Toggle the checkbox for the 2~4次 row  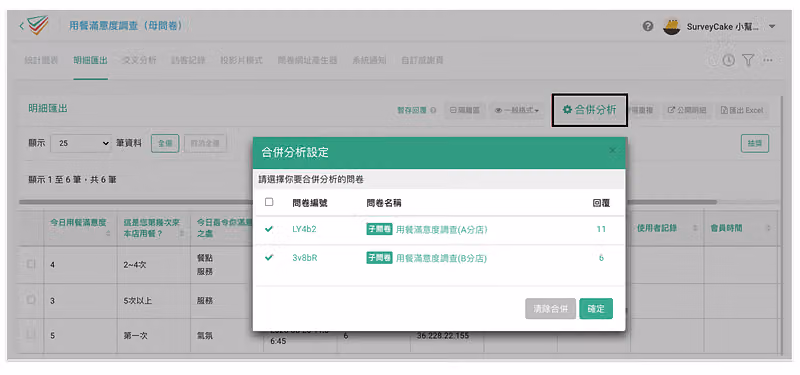[31, 265]
